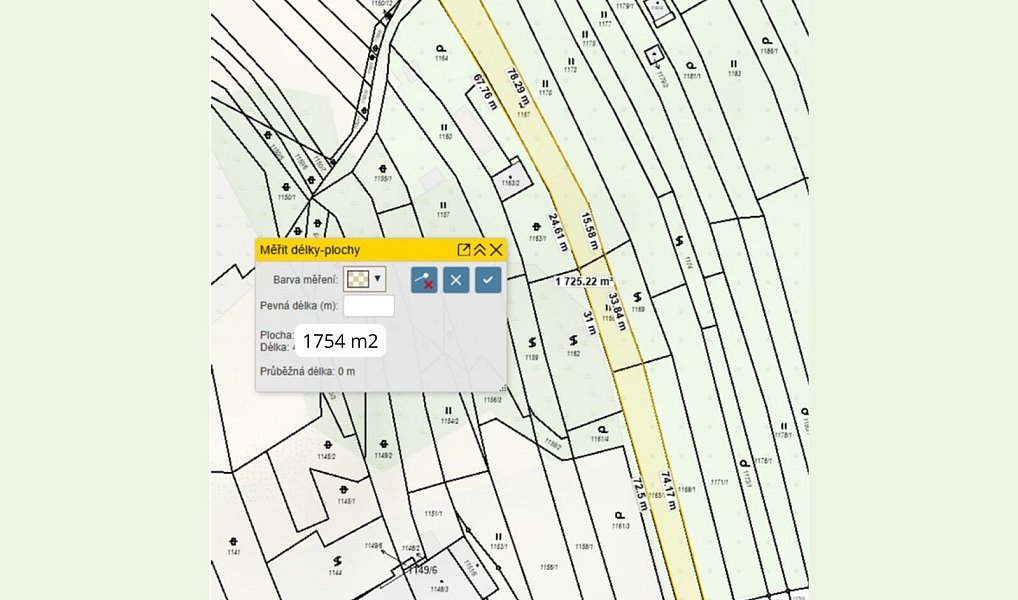Select parcel number 1151/1 on the map
The height and width of the screenshot is (600, 1018).
[433, 514]
